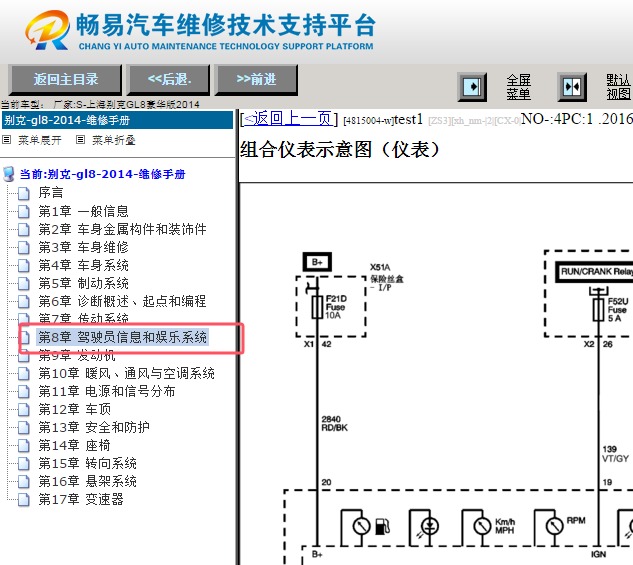
Task: Click the page icon next to 第15章
Action: pos(24,464)
